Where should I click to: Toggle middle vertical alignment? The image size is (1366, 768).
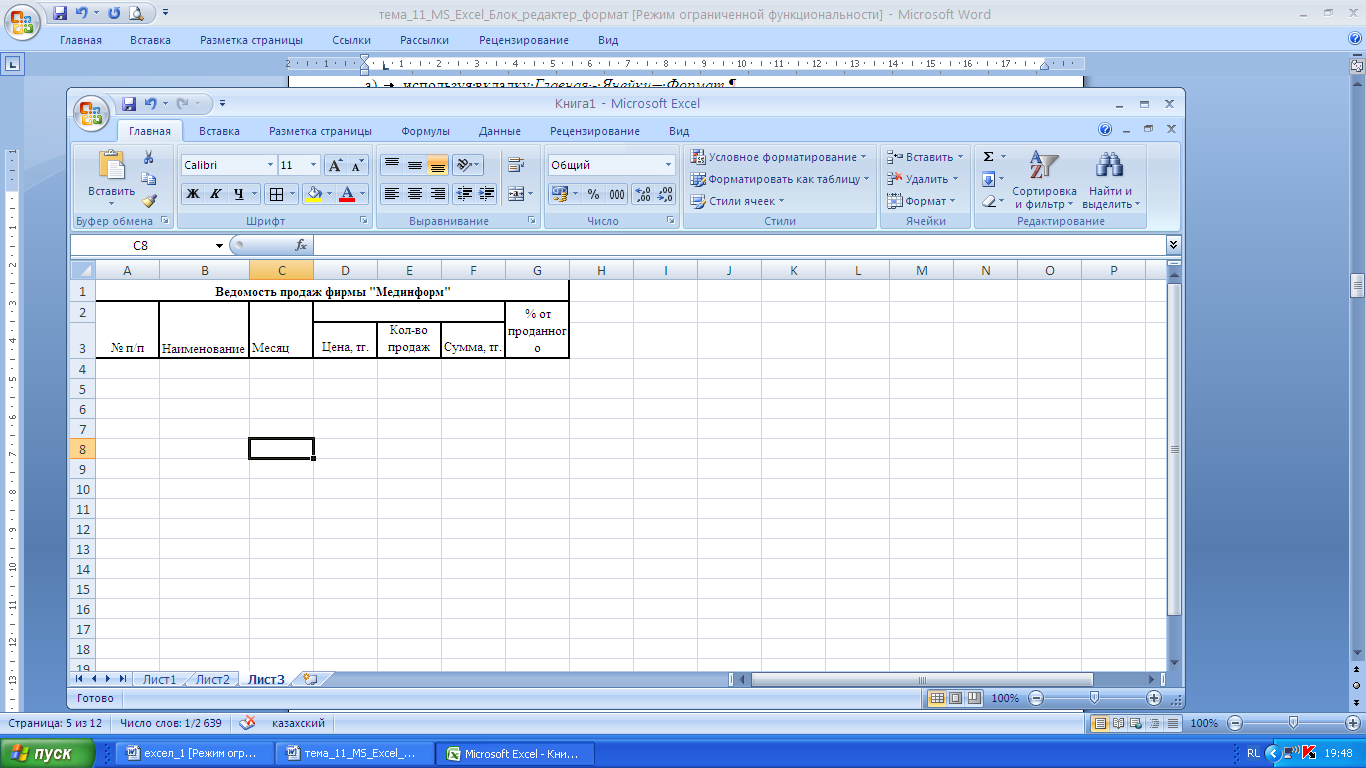(414, 165)
